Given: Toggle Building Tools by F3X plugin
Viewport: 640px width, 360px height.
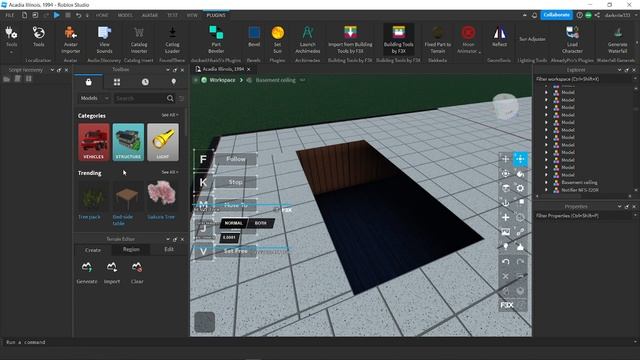Looking at the screenshot, I should coord(399,40).
